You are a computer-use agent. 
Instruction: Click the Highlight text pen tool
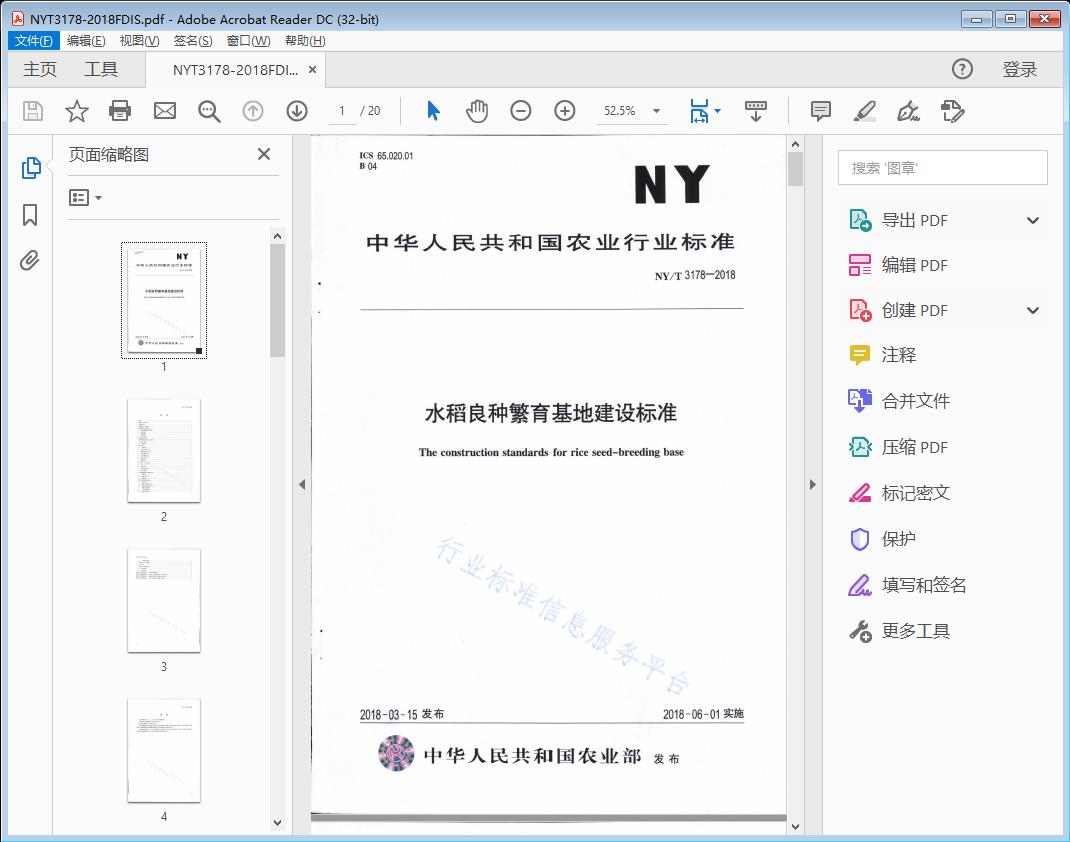[x=865, y=111]
